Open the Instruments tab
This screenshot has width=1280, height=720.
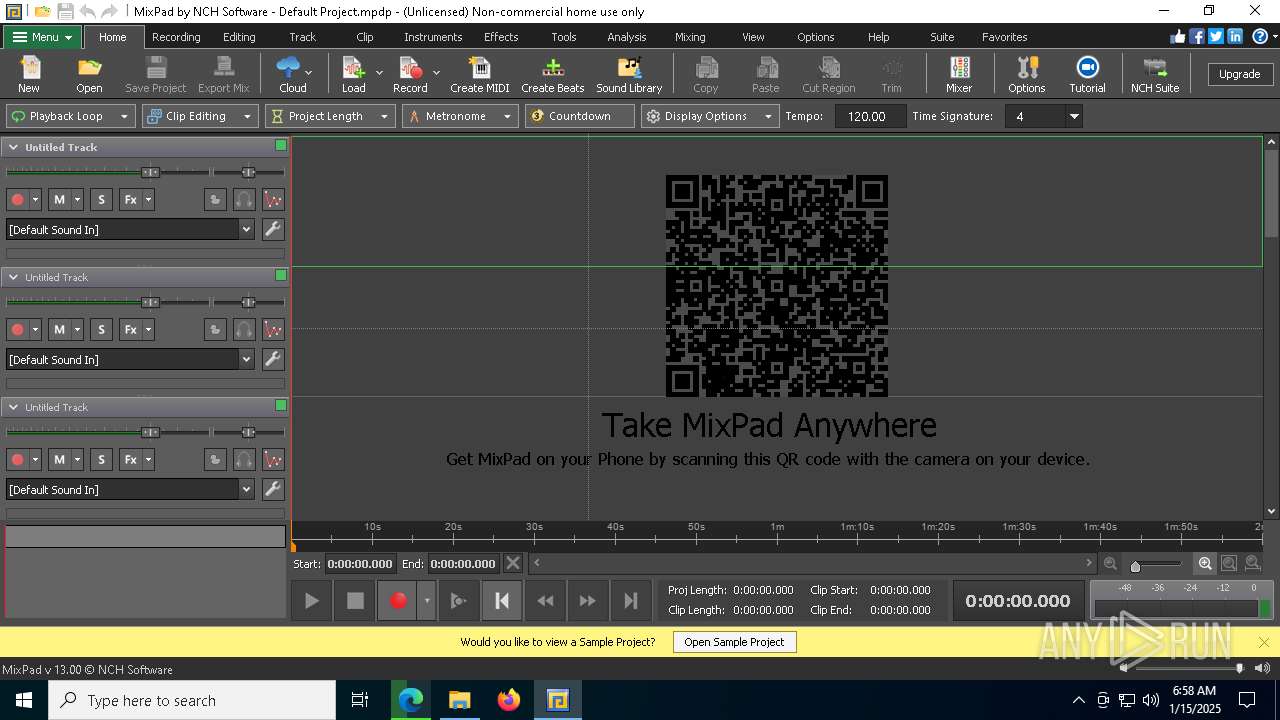pos(433,37)
